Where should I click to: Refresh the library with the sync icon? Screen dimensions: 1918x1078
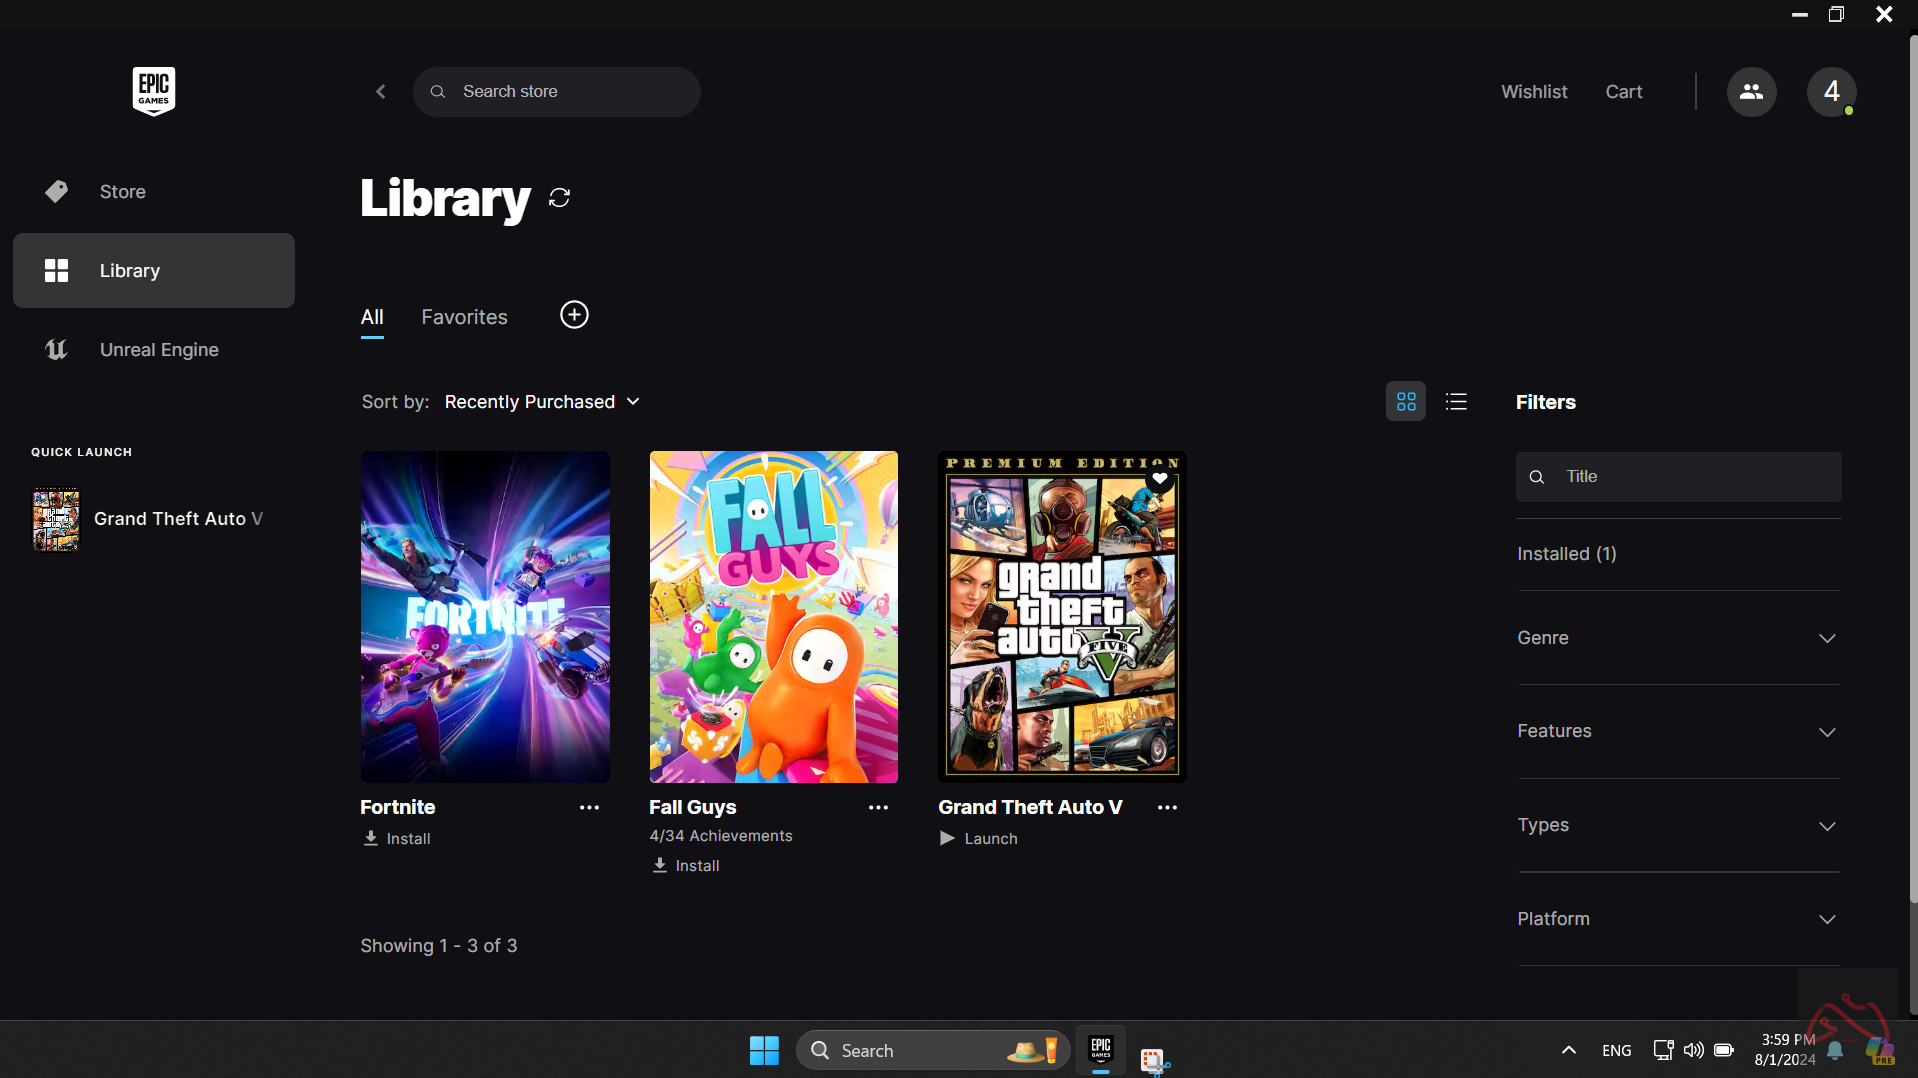[559, 198]
